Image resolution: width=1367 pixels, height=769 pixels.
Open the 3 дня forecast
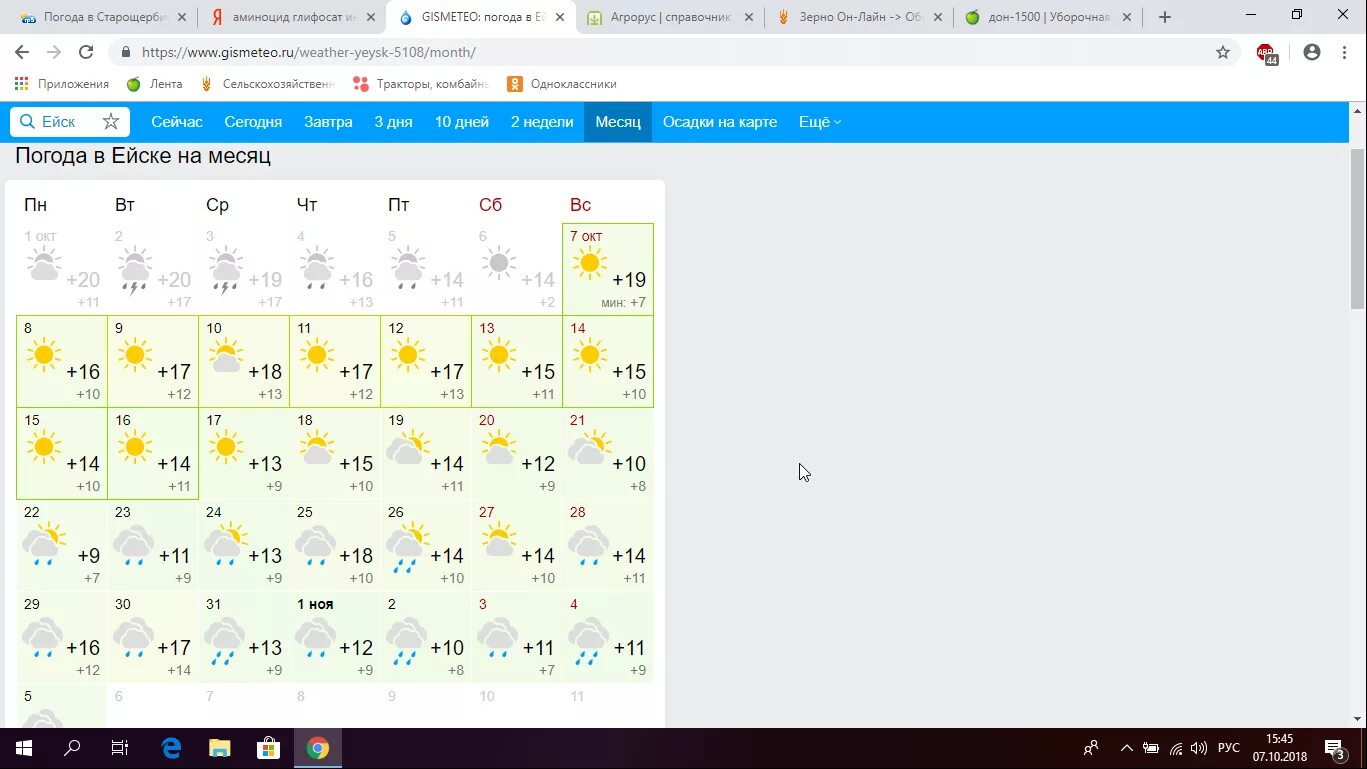393,122
